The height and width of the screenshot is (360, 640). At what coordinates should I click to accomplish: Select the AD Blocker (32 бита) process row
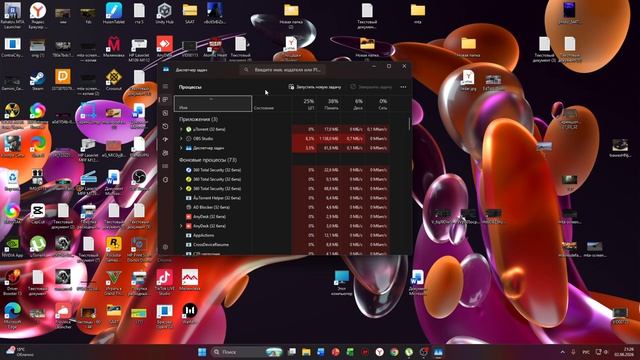click(282, 207)
